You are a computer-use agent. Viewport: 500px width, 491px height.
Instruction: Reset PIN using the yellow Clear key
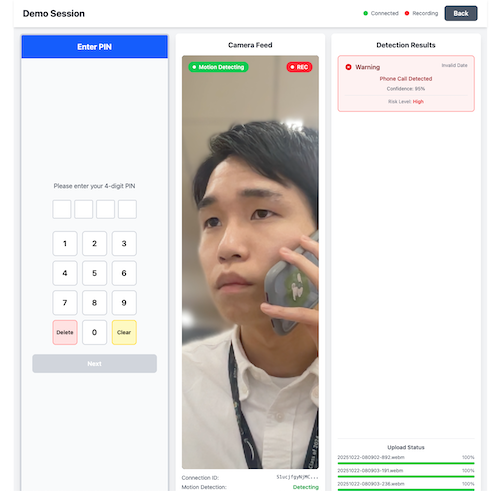point(124,332)
